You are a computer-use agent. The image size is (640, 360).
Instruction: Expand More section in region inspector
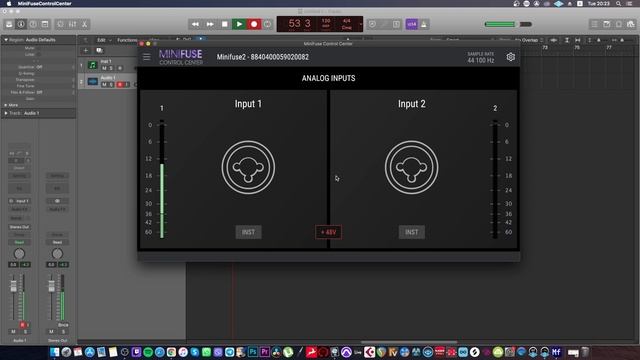tap(6, 105)
